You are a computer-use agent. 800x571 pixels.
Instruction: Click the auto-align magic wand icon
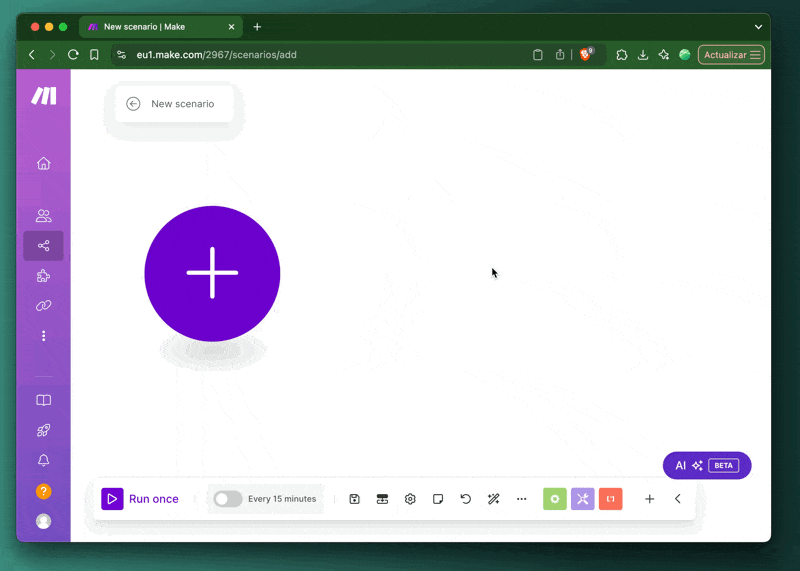pos(493,499)
